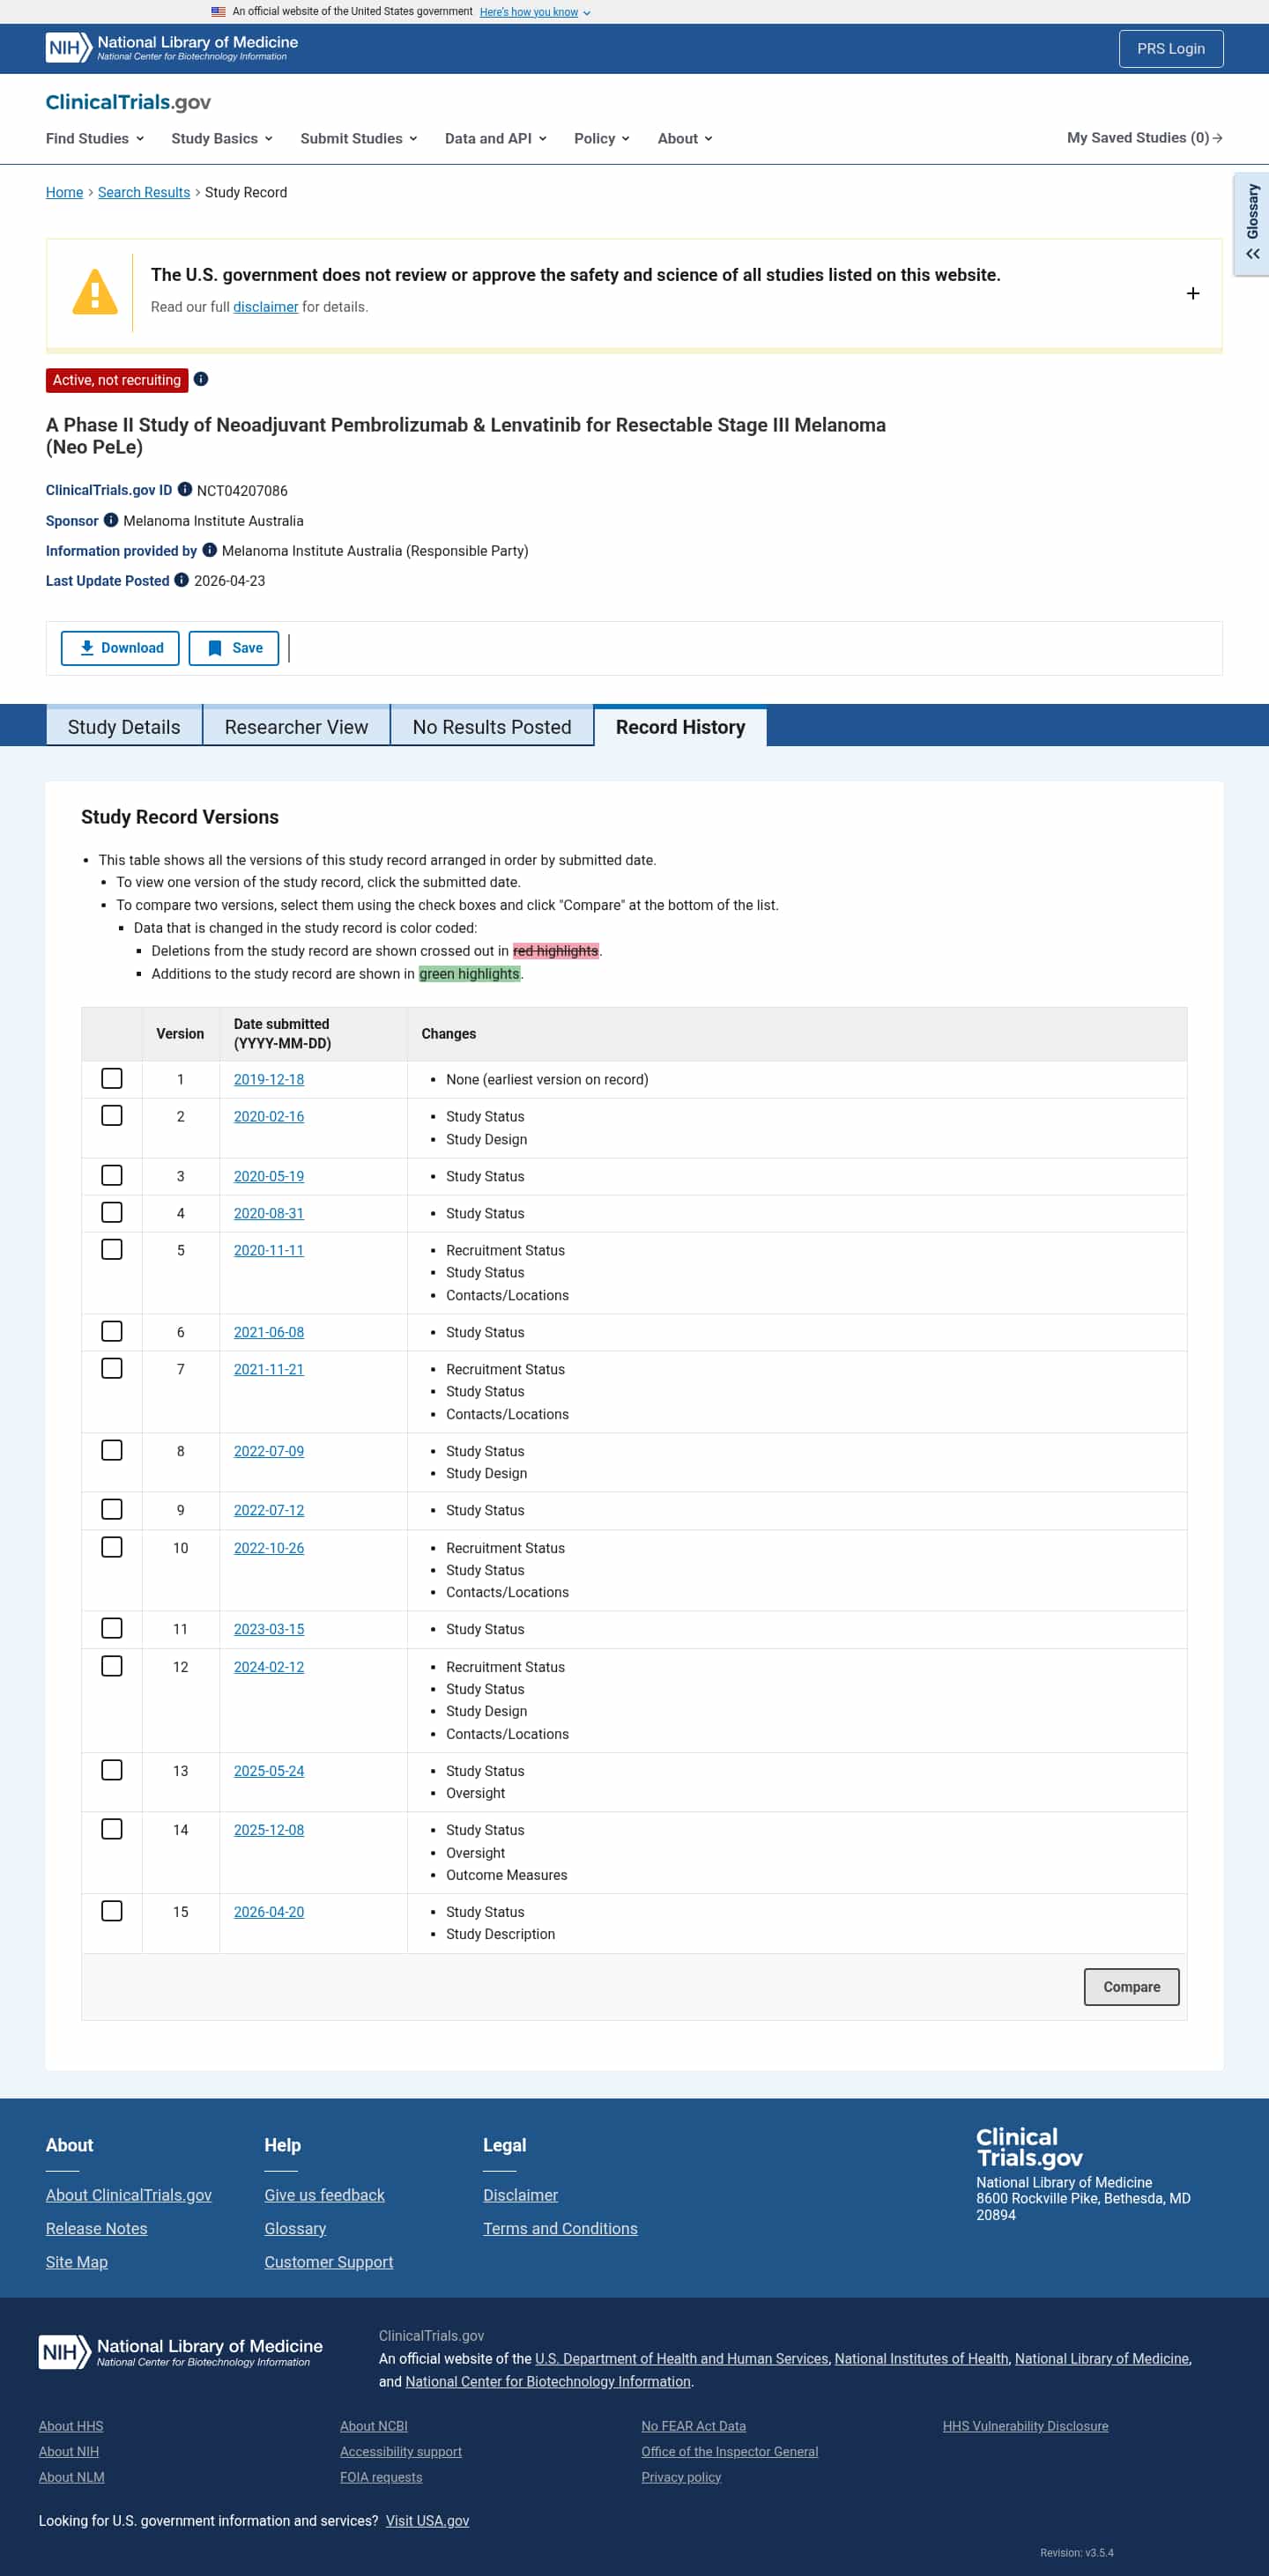The width and height of the screenshot is (1269, 2576).
Task: View version dated 2022-07-09
Action: [x=269, y=1451]
